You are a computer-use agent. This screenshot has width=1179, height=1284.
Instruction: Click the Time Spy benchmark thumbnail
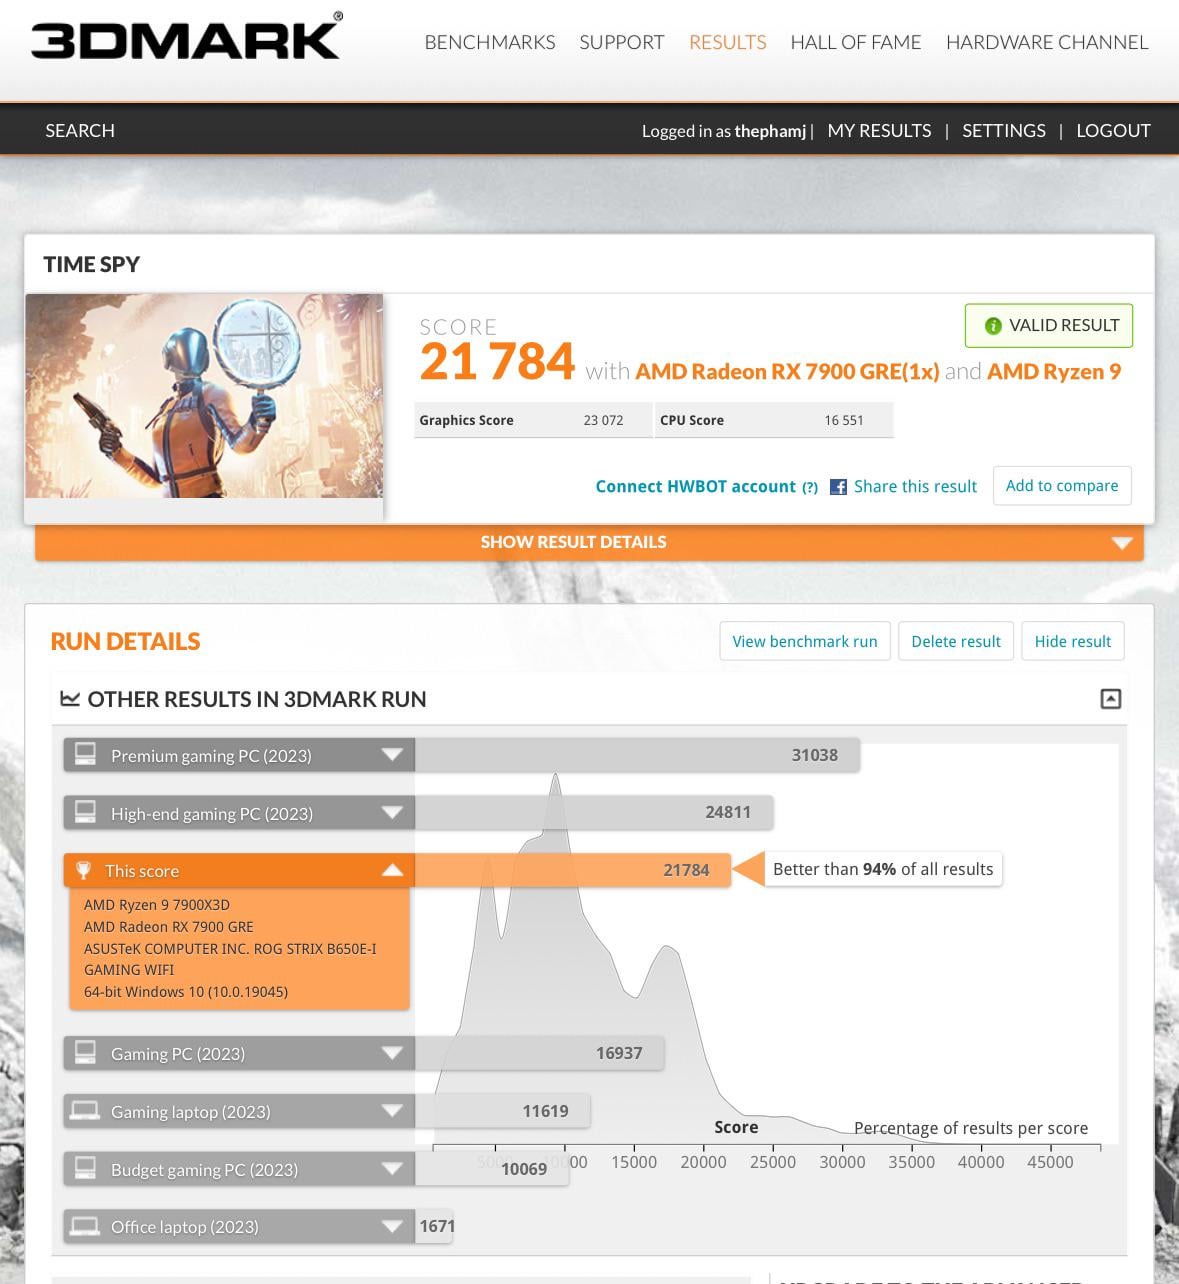click(x=204, y=396)
